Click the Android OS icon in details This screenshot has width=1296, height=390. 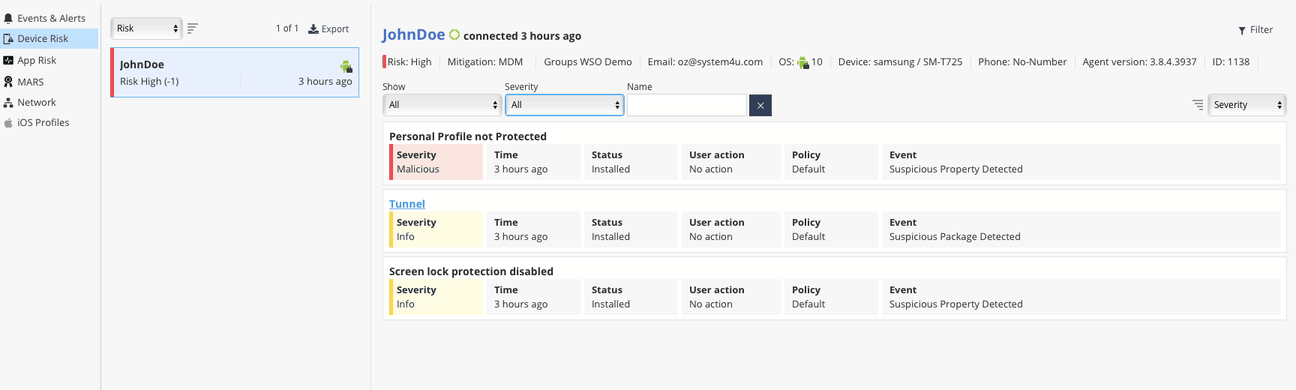tap(802, 62)
